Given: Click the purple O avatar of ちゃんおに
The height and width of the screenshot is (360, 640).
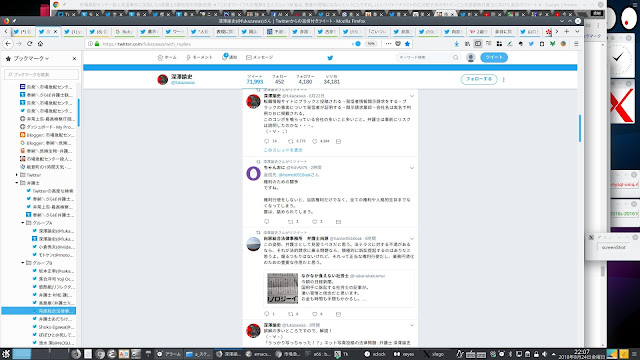Looking at the screenshot, I should [x=253, y=173].
